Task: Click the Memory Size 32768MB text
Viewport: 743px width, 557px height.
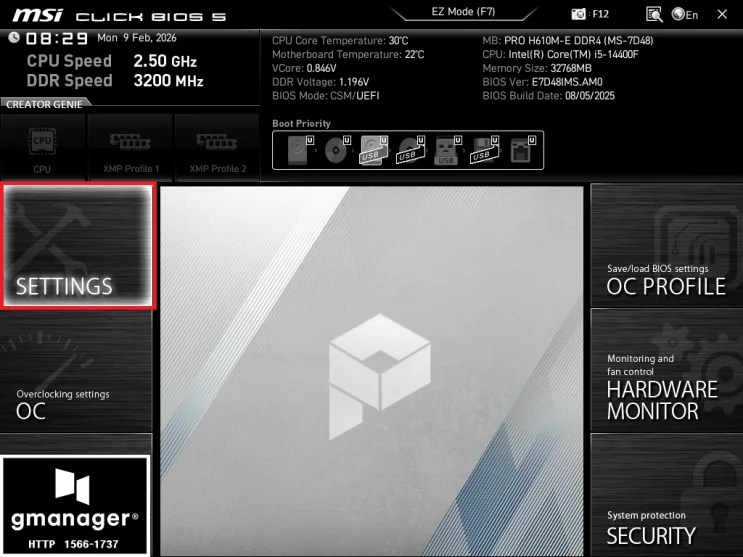Action: [536, 68]
